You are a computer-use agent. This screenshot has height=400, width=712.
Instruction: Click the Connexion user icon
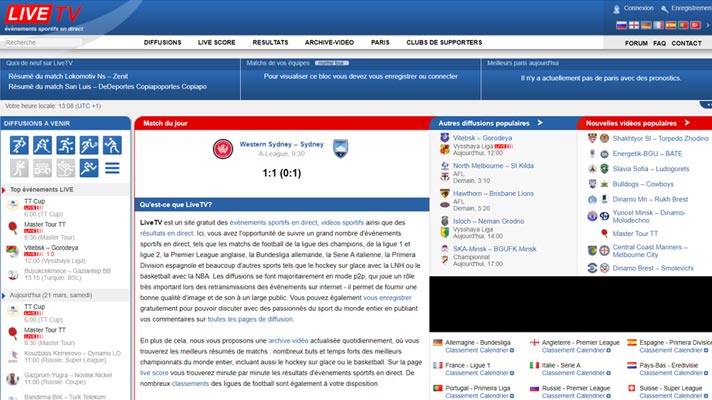click(617, 9)
